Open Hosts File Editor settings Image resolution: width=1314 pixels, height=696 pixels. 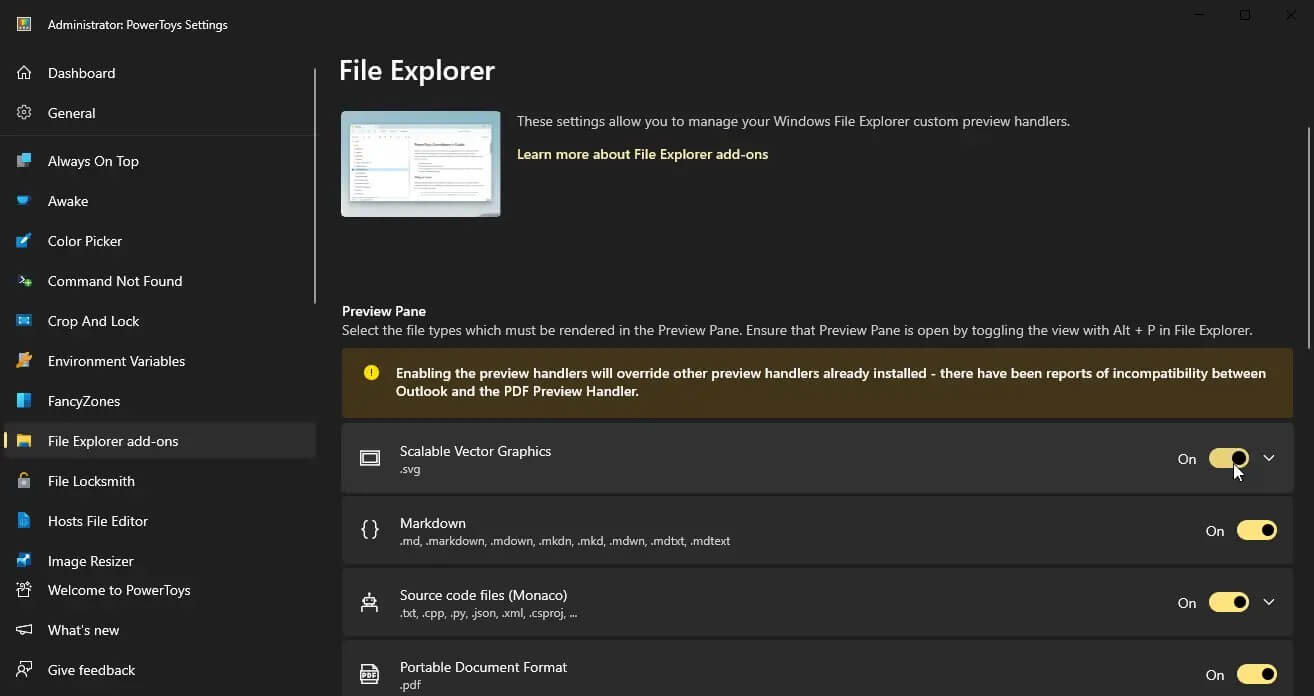click(x=160, y=521)
